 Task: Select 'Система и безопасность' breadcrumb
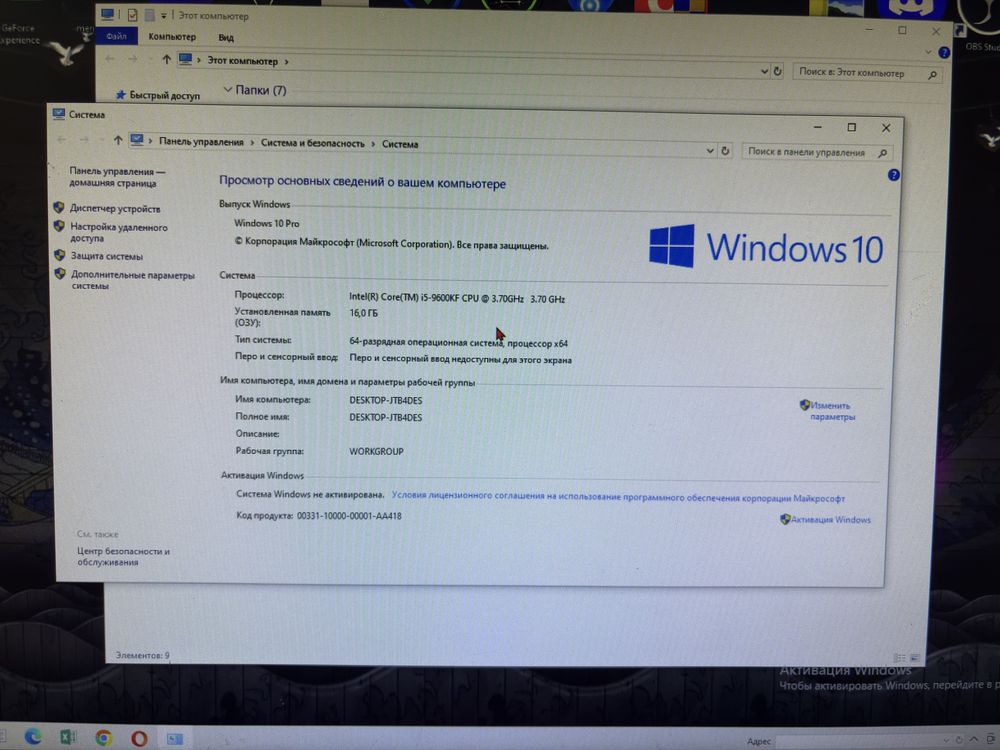click(312, 143)
